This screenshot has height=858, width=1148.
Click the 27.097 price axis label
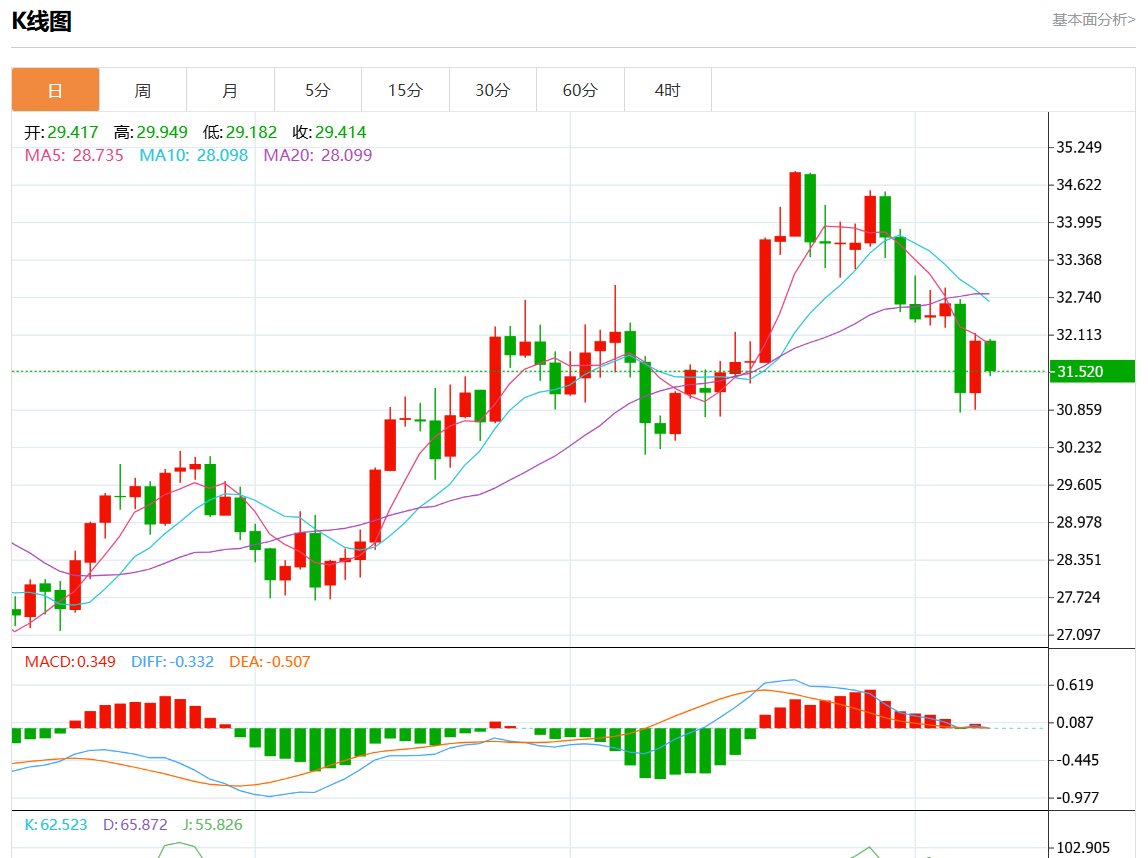(1078, 635)
